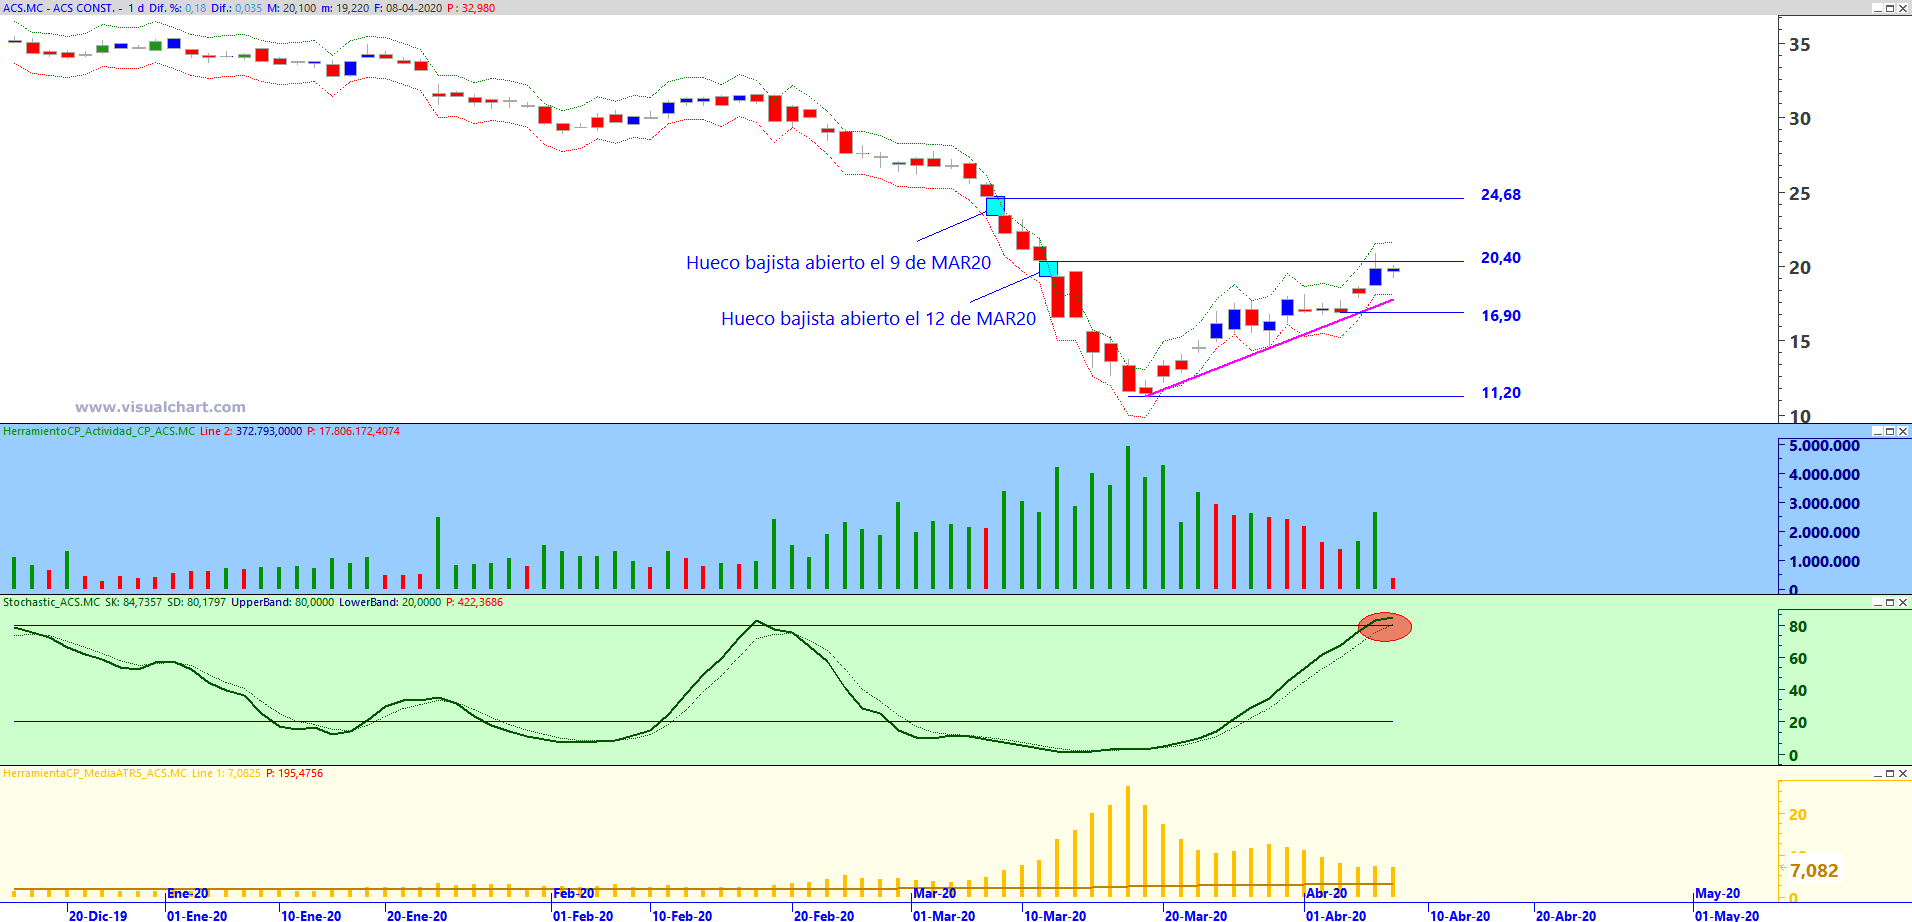Click the 40 label on the Stochastic axis
The image size is (1912, 922).
click(x=1797, y=691)
